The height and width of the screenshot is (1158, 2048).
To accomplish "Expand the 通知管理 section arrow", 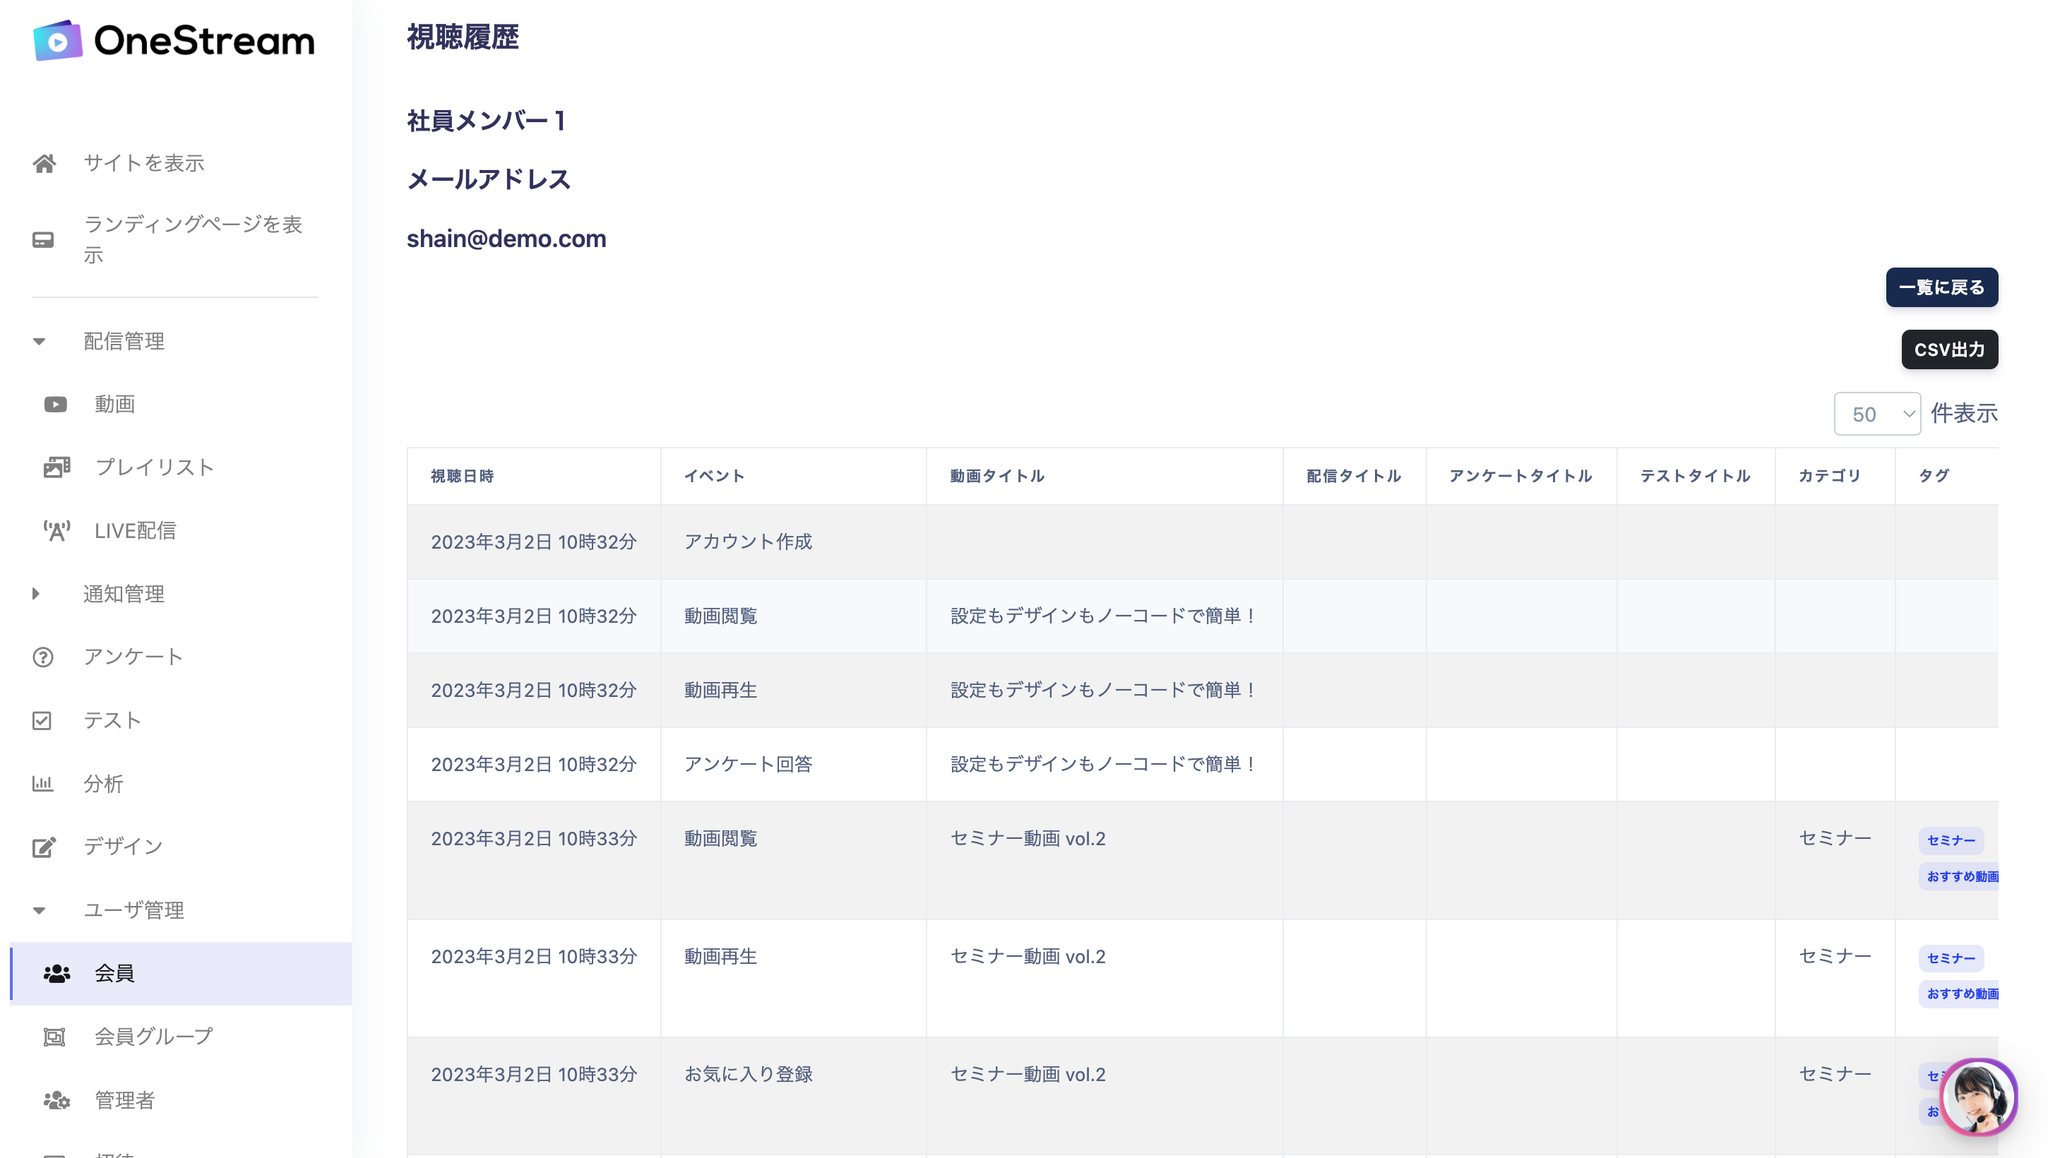I will (37, 594).
